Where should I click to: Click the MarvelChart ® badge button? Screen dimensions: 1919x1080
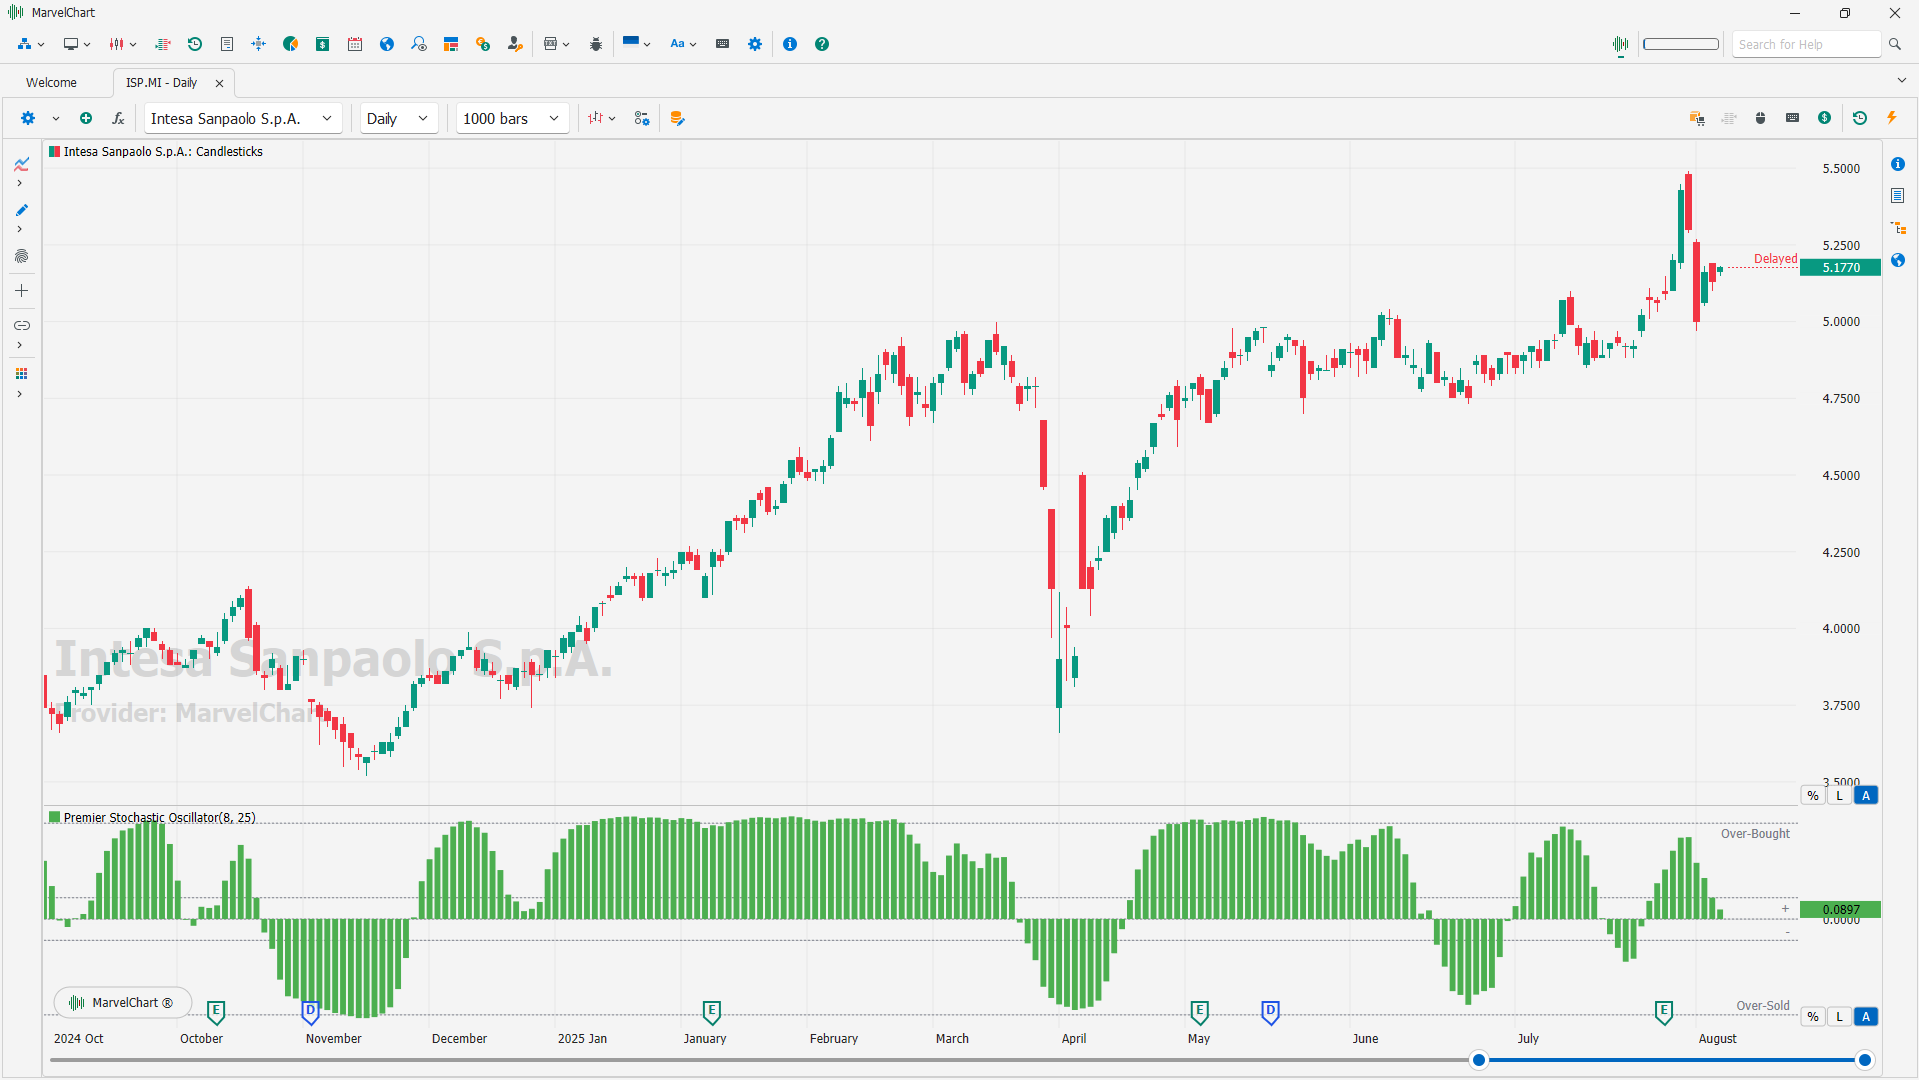click(122, 1002)
